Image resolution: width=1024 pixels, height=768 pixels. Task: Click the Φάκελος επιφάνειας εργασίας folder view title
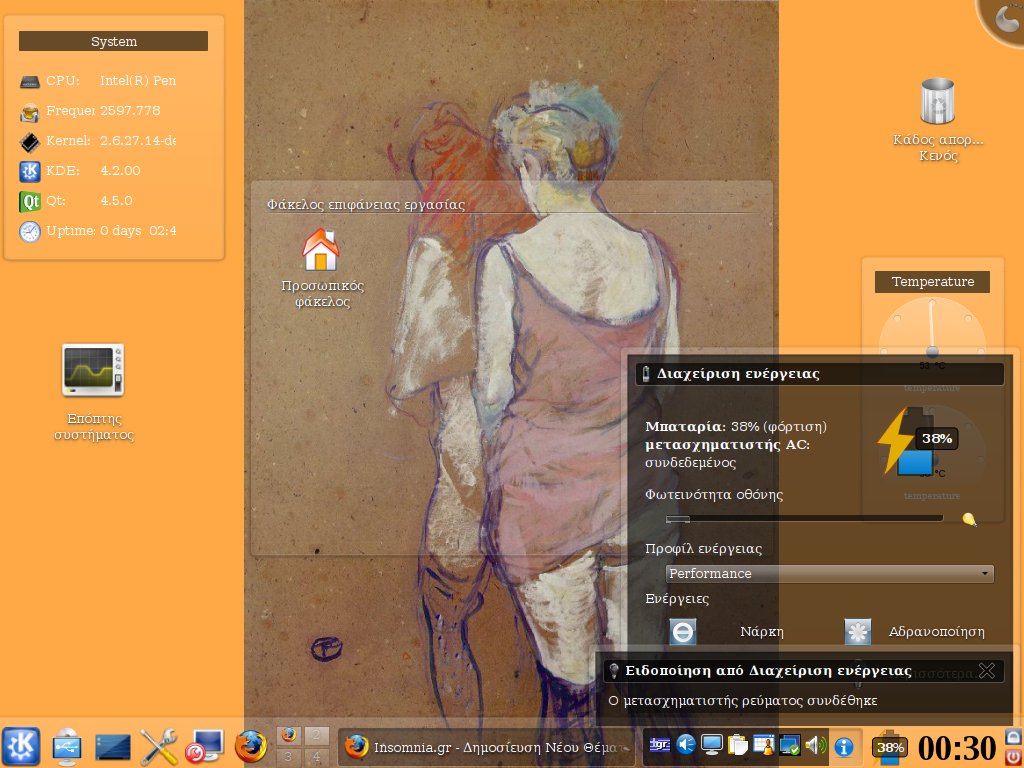coord(366,204)
